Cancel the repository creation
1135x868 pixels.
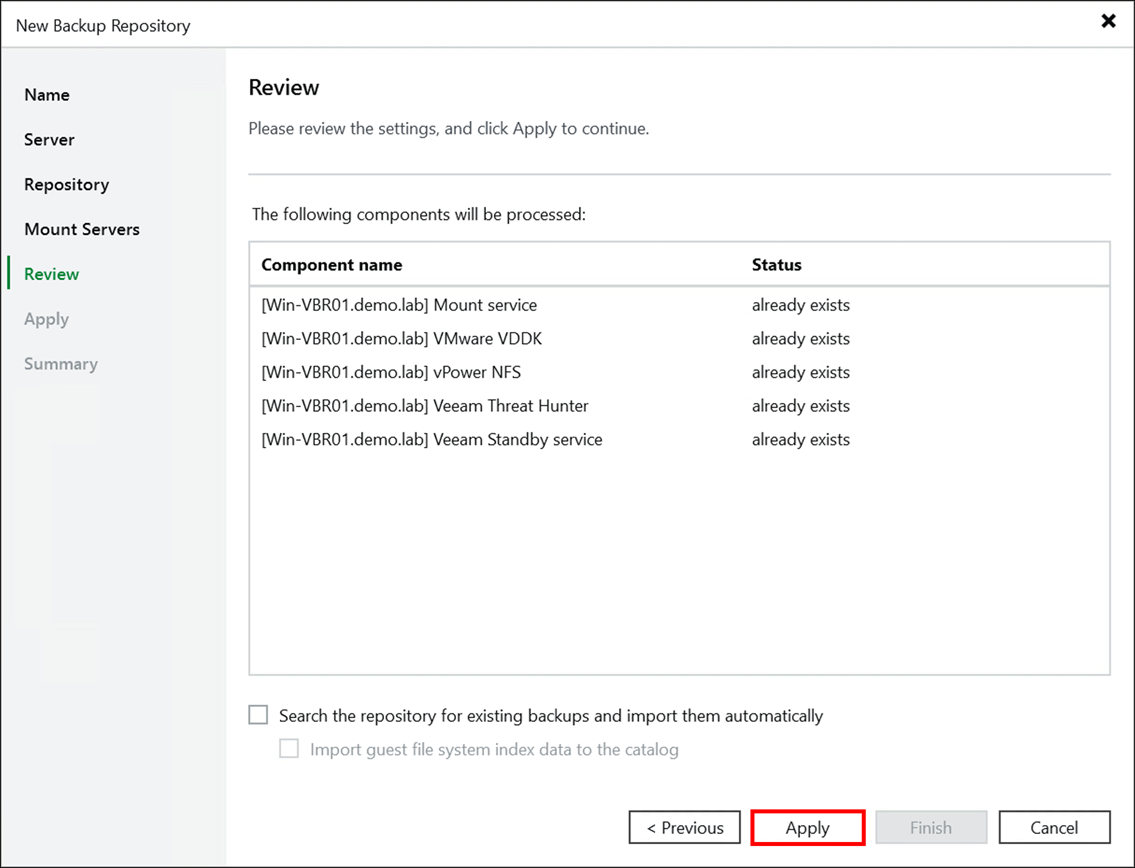(1054, 827)
